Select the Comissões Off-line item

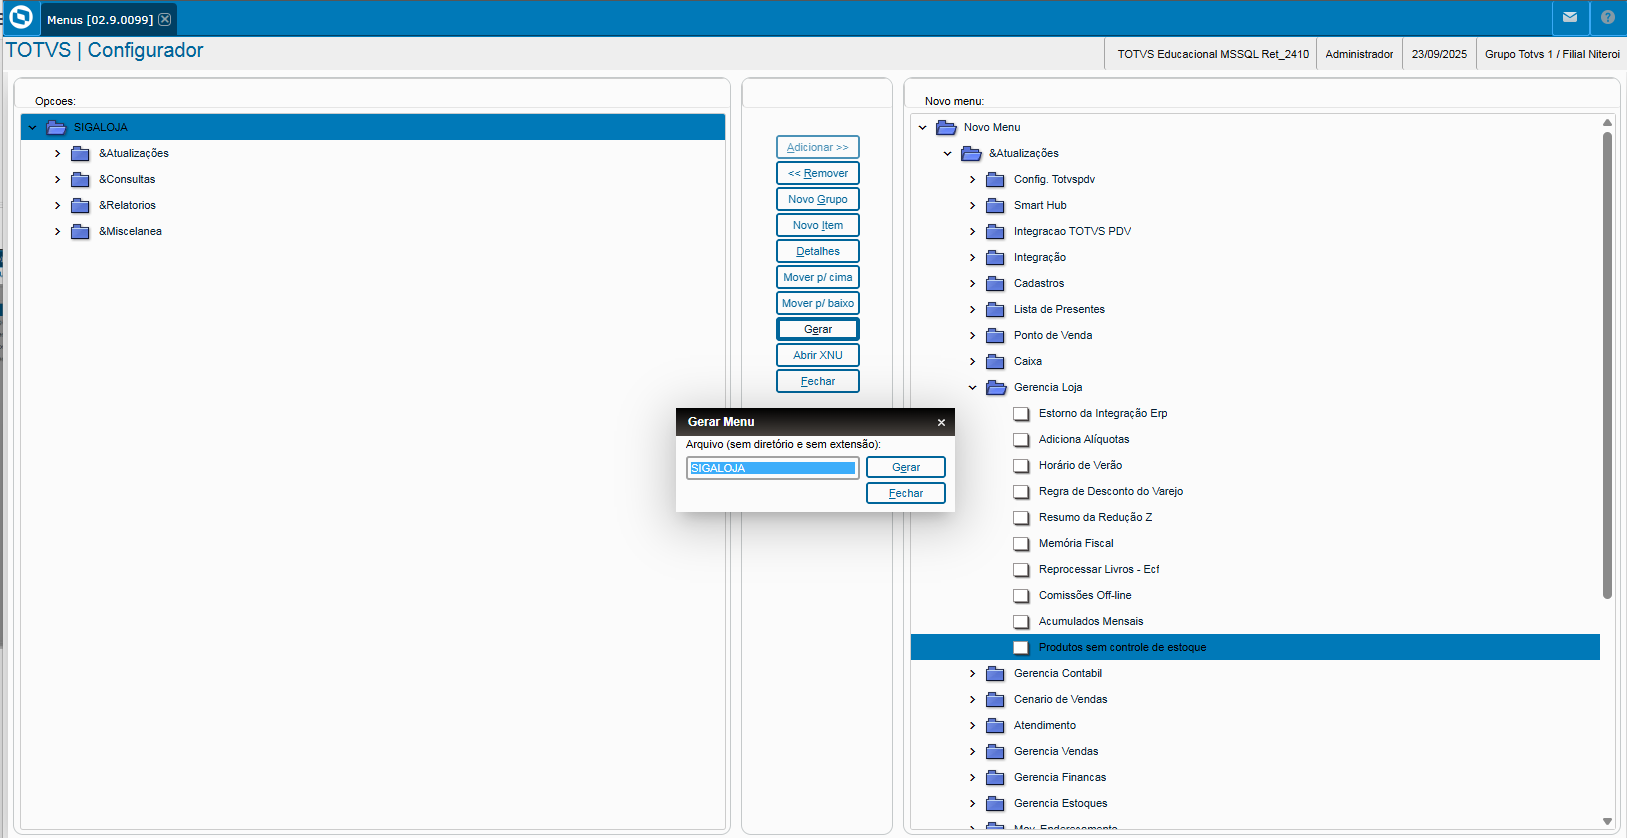tap(1085, 596)
